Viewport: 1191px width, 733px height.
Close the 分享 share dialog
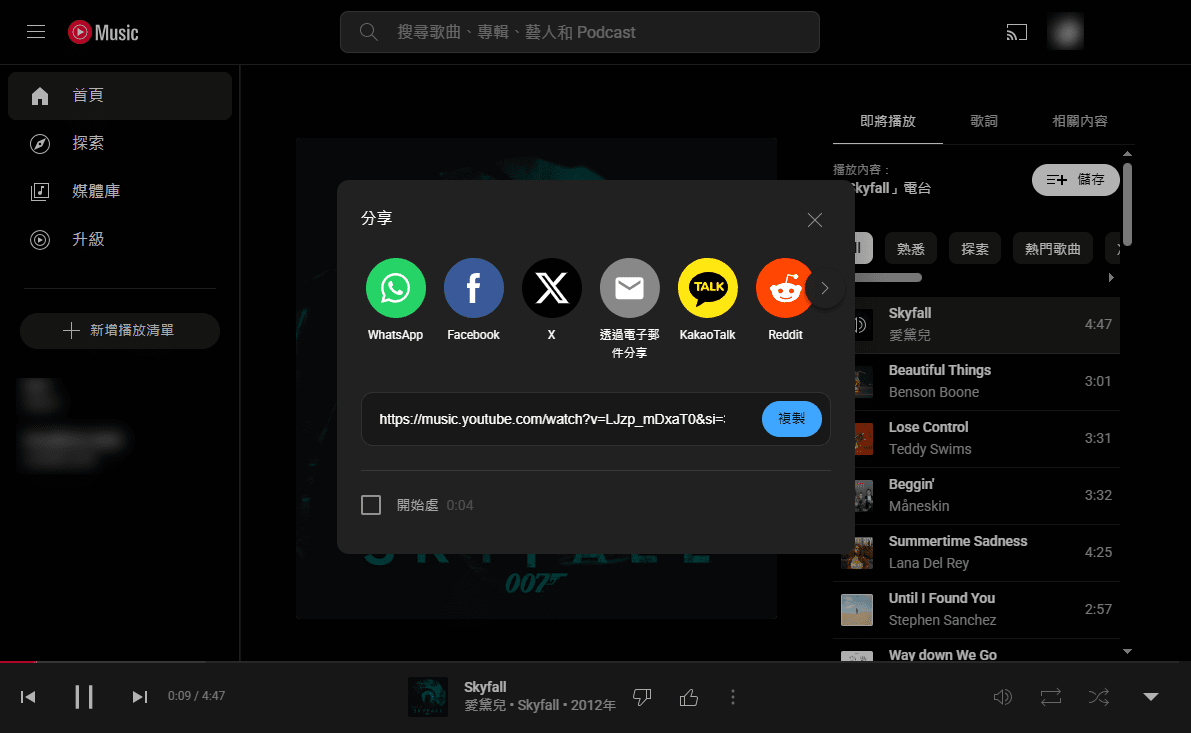click(x=815, y=220)
